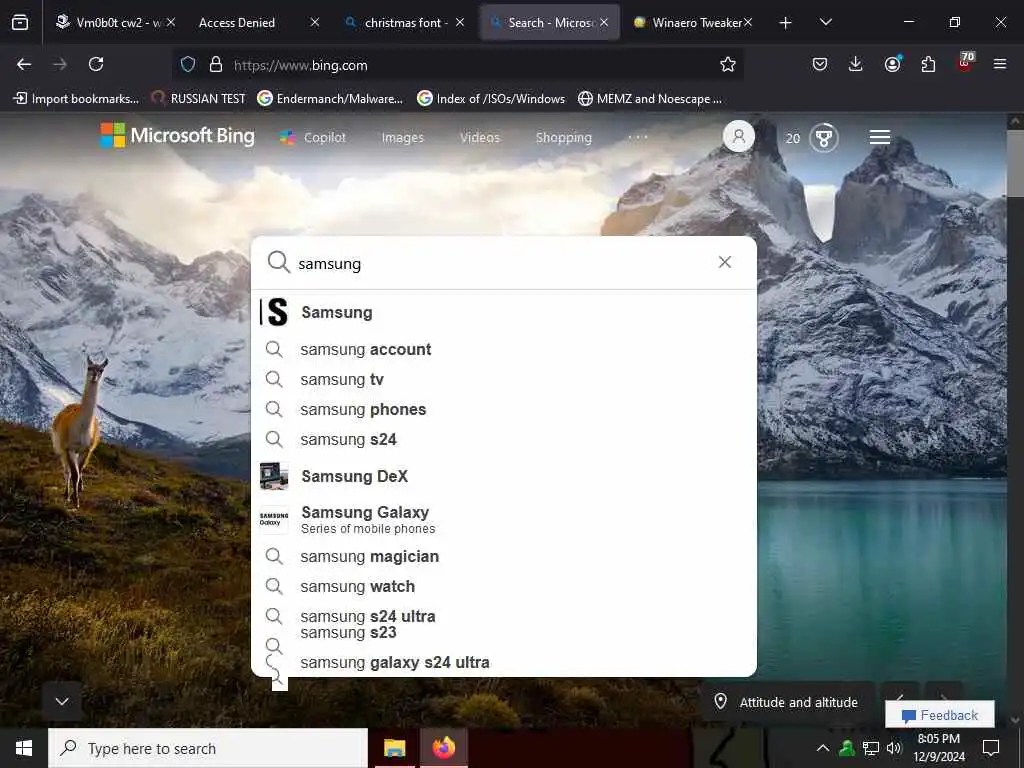This screenshot has width=1024, height=768.
Task: Select samsung magician suggestion
Action: (504, 556)
